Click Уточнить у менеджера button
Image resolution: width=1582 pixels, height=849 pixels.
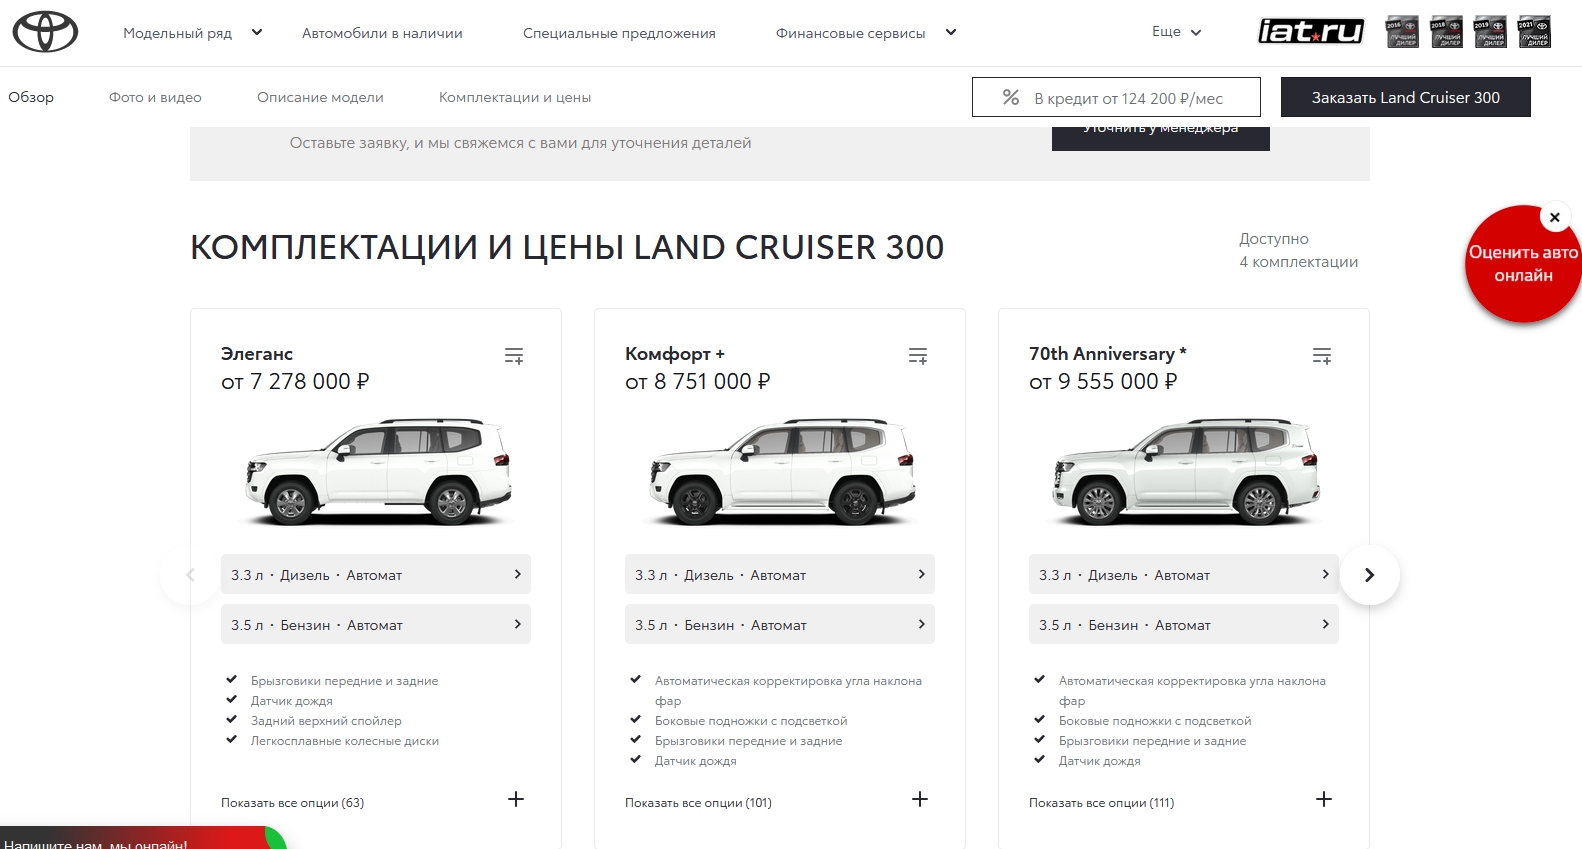pyautogui.click(x=1161, y=138)
